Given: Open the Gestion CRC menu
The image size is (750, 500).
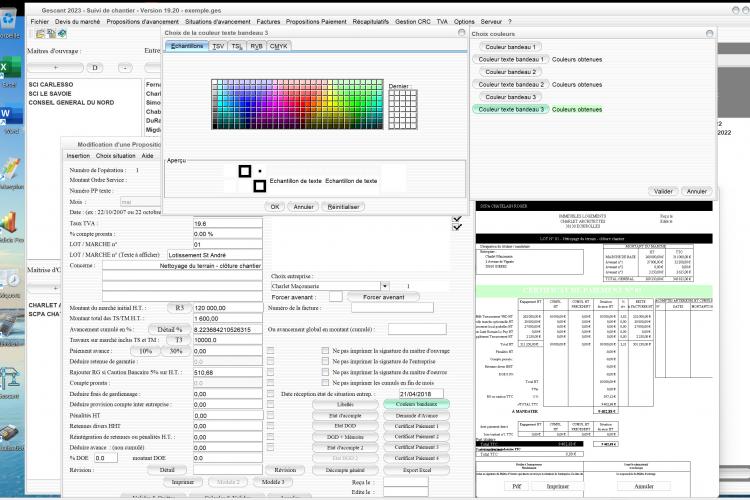Looking at the screenshot, I should pyautogui.click(x=413, y=22).
